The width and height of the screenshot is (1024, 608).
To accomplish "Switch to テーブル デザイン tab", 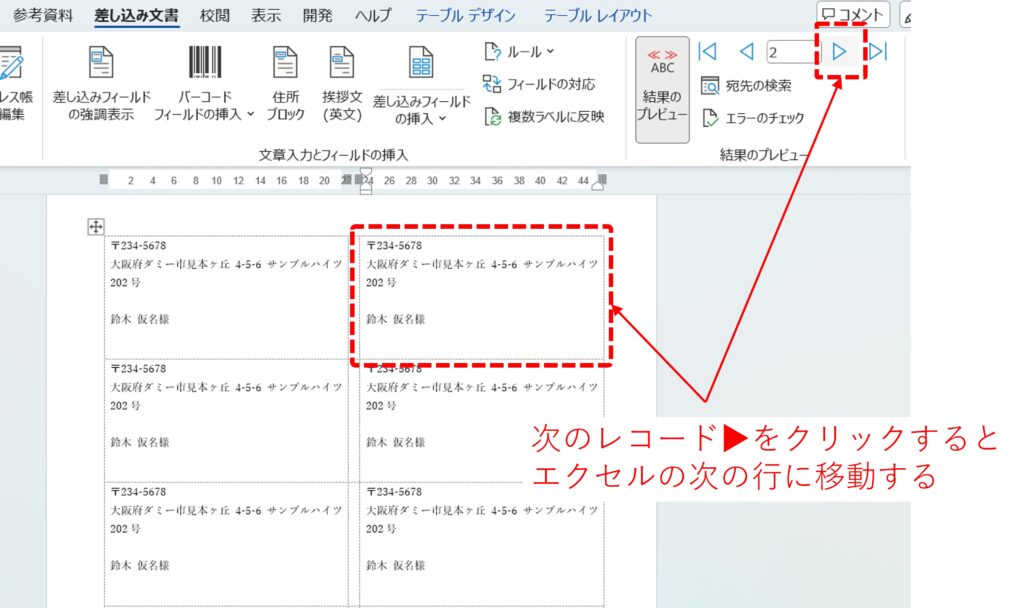I will pyautogui.click(x=466, y=15).
